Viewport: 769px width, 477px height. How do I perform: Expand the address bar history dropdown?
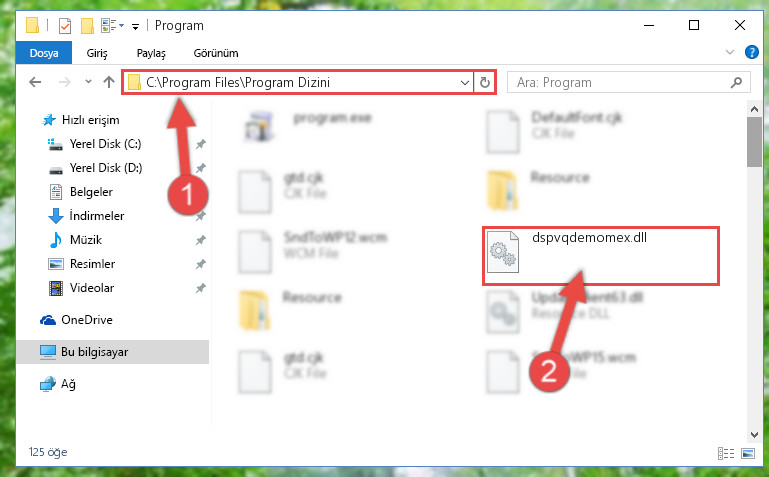coord(464,82)
